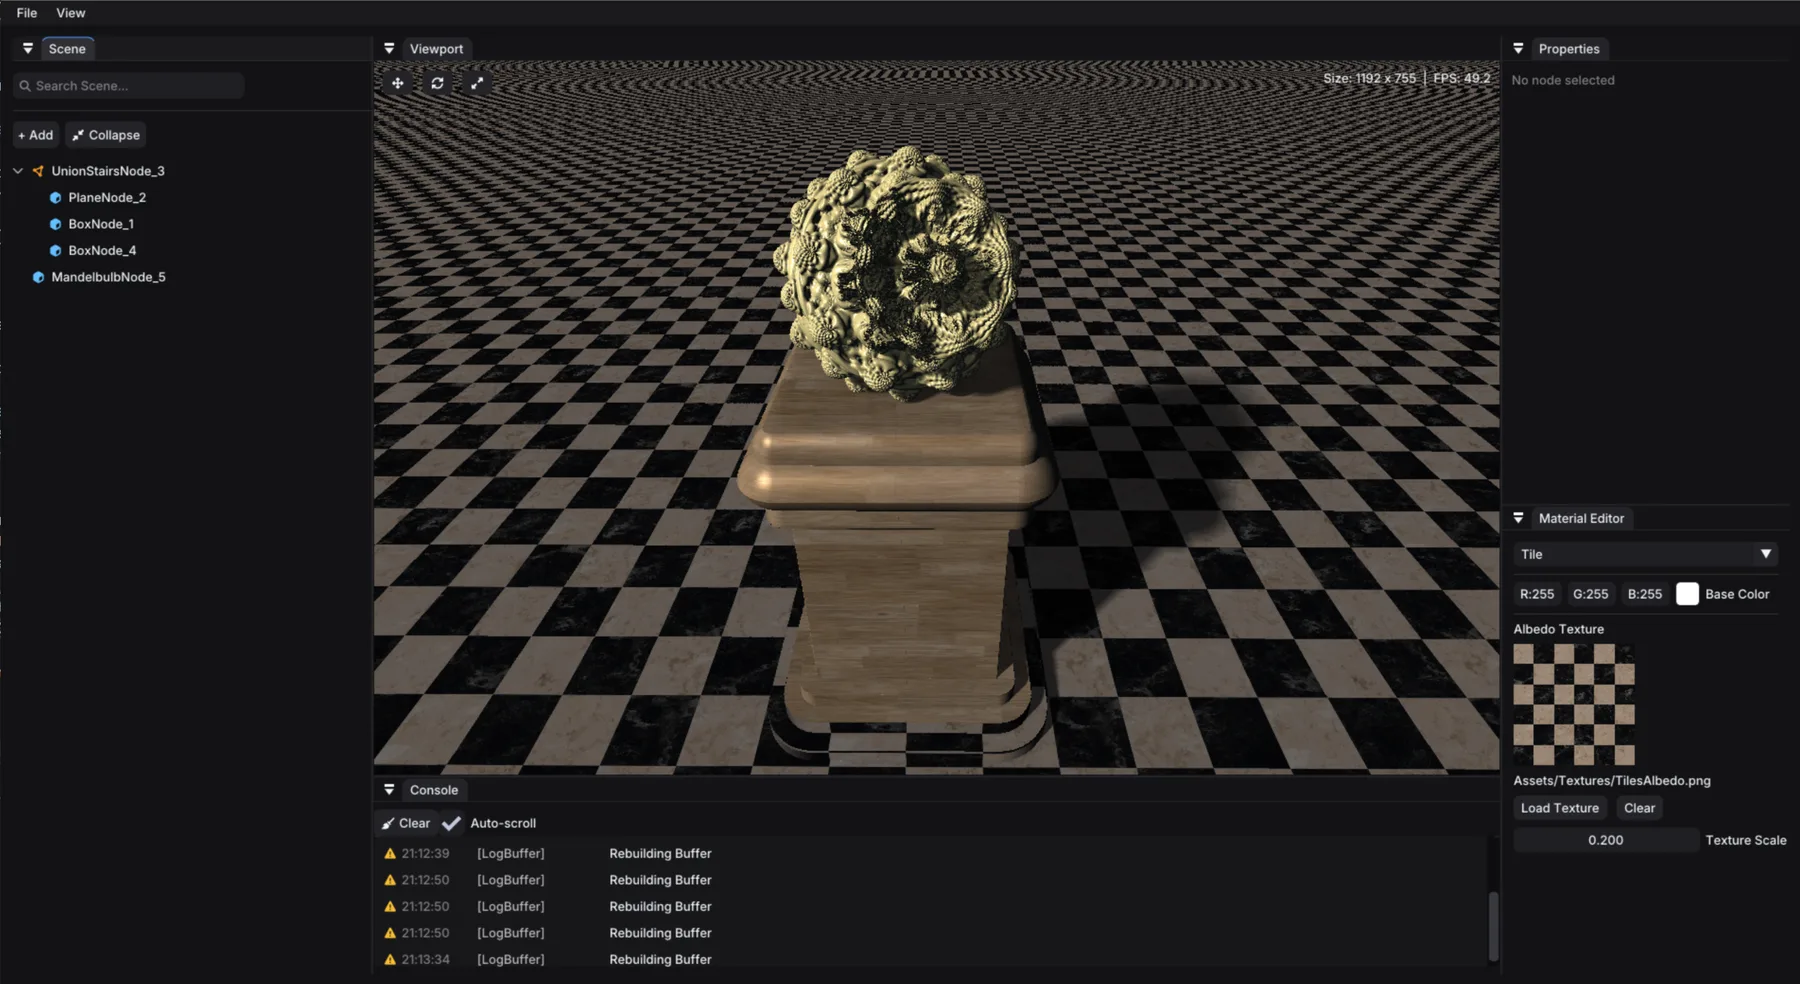1800x984 pixels.
Task: Click the MandelbulbNode_5 cube icon
Action: click(38, 277)
